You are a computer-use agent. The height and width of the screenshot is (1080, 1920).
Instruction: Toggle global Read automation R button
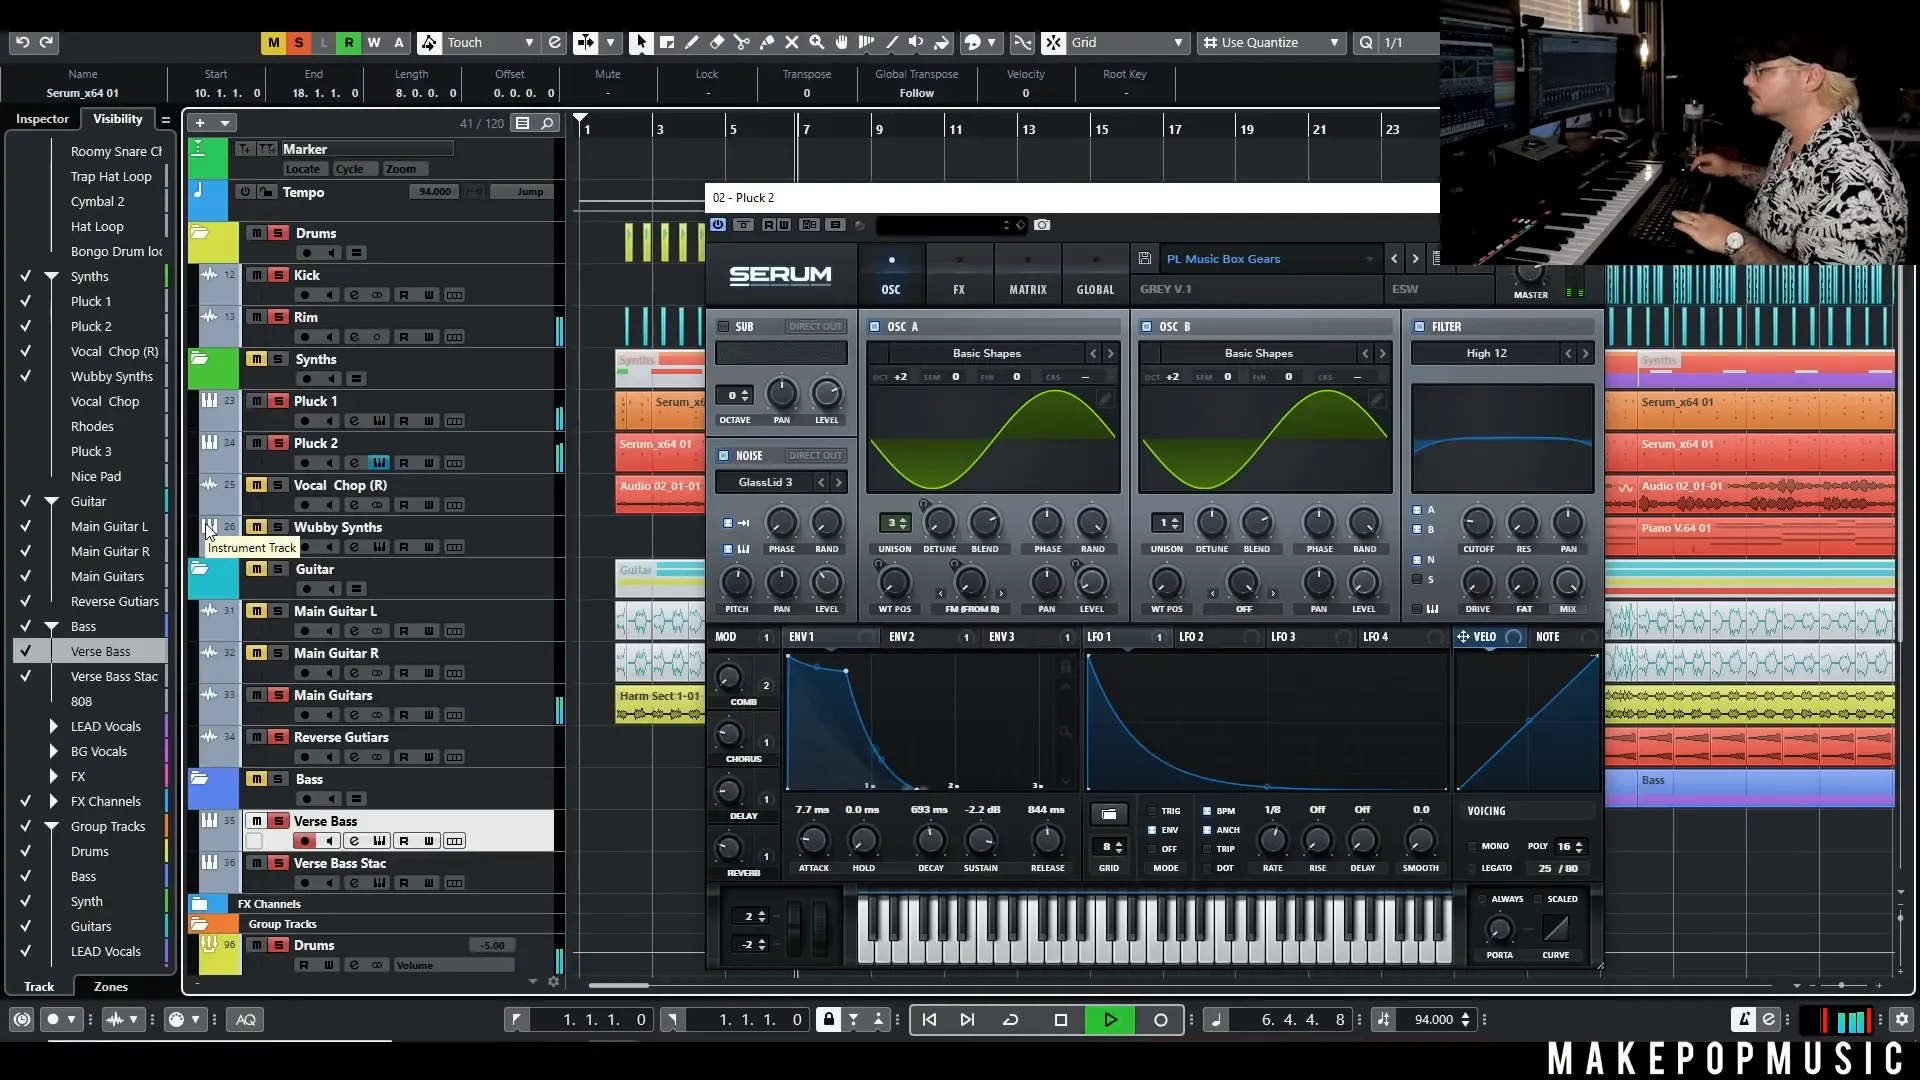point(349,42)
